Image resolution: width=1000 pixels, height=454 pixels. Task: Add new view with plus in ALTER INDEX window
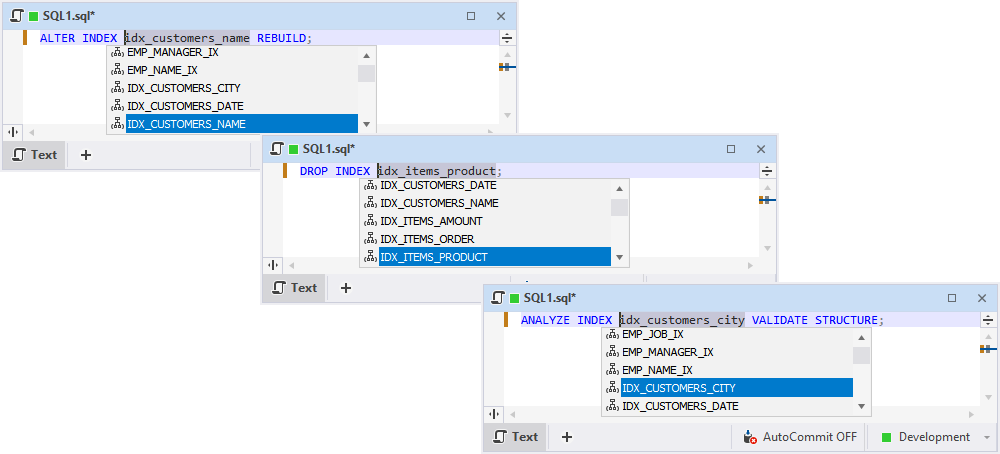86,155
